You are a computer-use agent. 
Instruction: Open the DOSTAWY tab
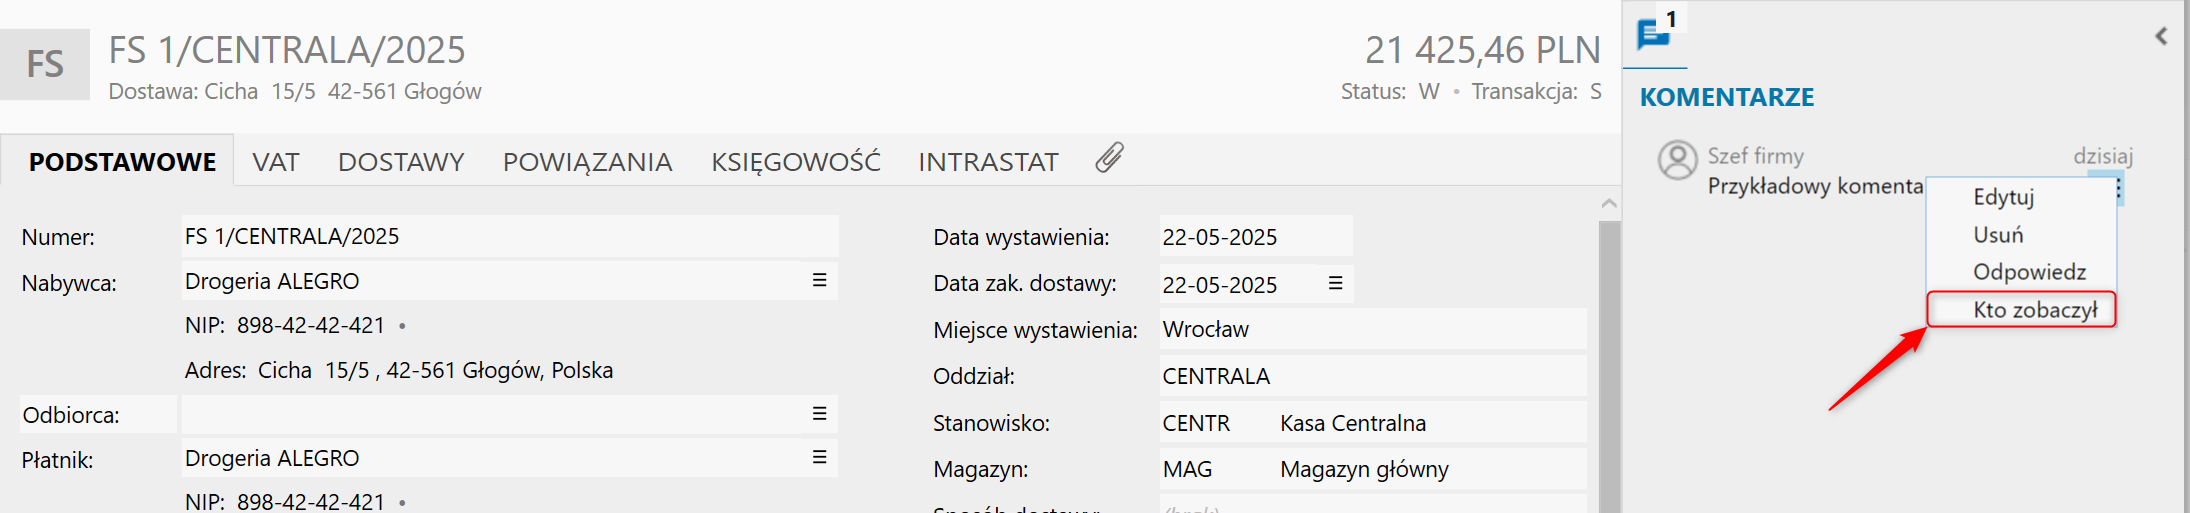(401, 162)
